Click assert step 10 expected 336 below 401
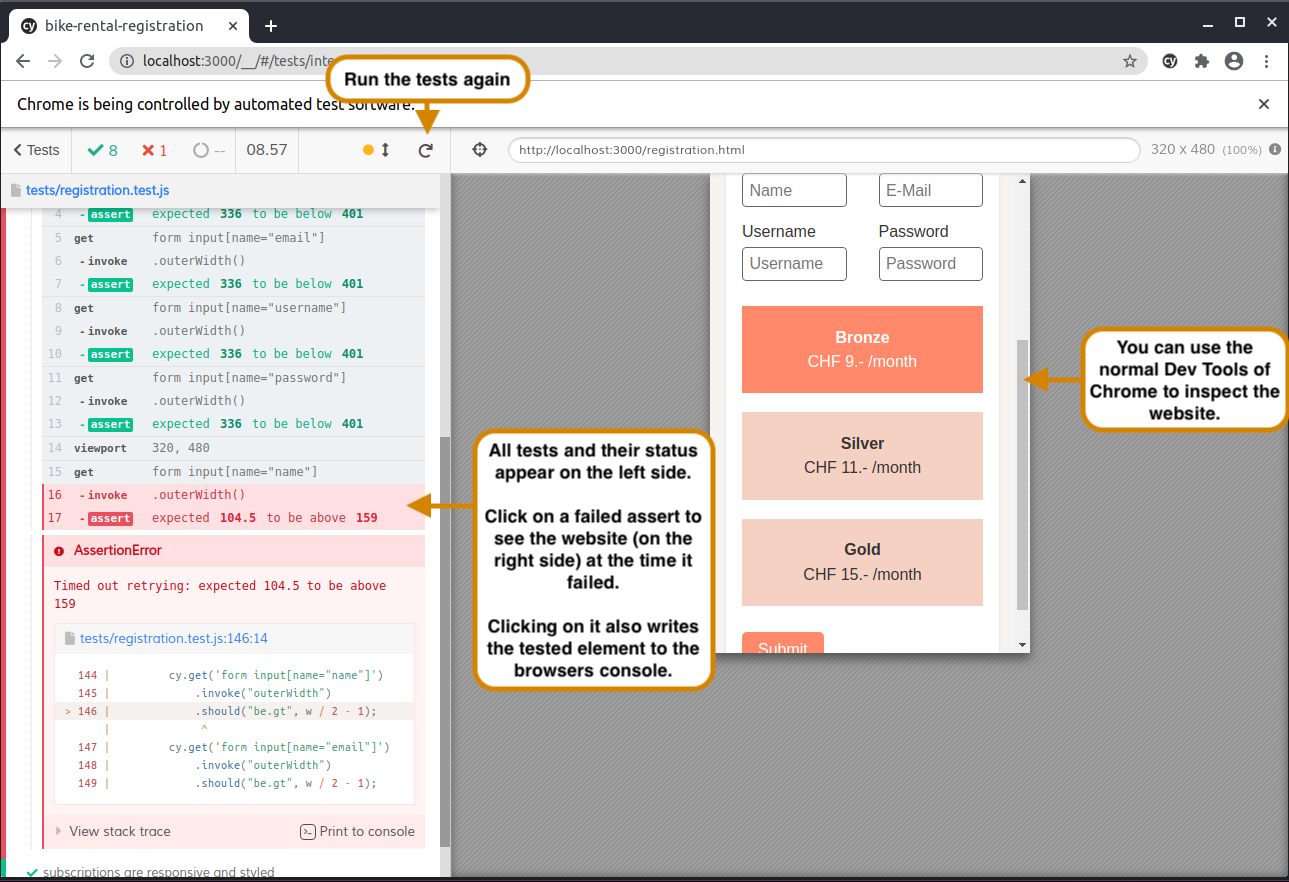This screenshot has width=1289, height=882. 235,354
